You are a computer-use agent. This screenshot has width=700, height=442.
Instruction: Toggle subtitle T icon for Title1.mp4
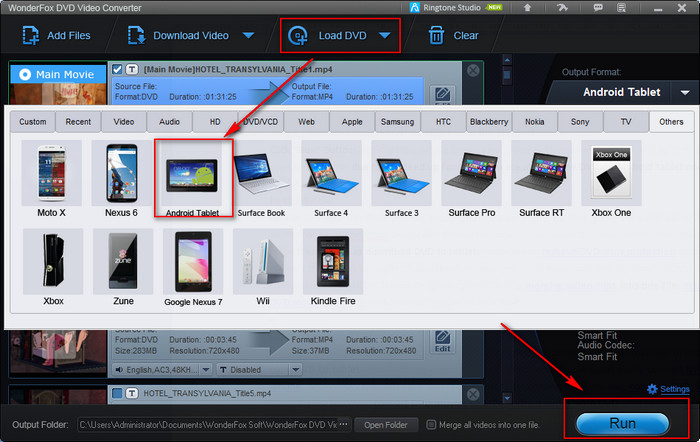(132, 69)
